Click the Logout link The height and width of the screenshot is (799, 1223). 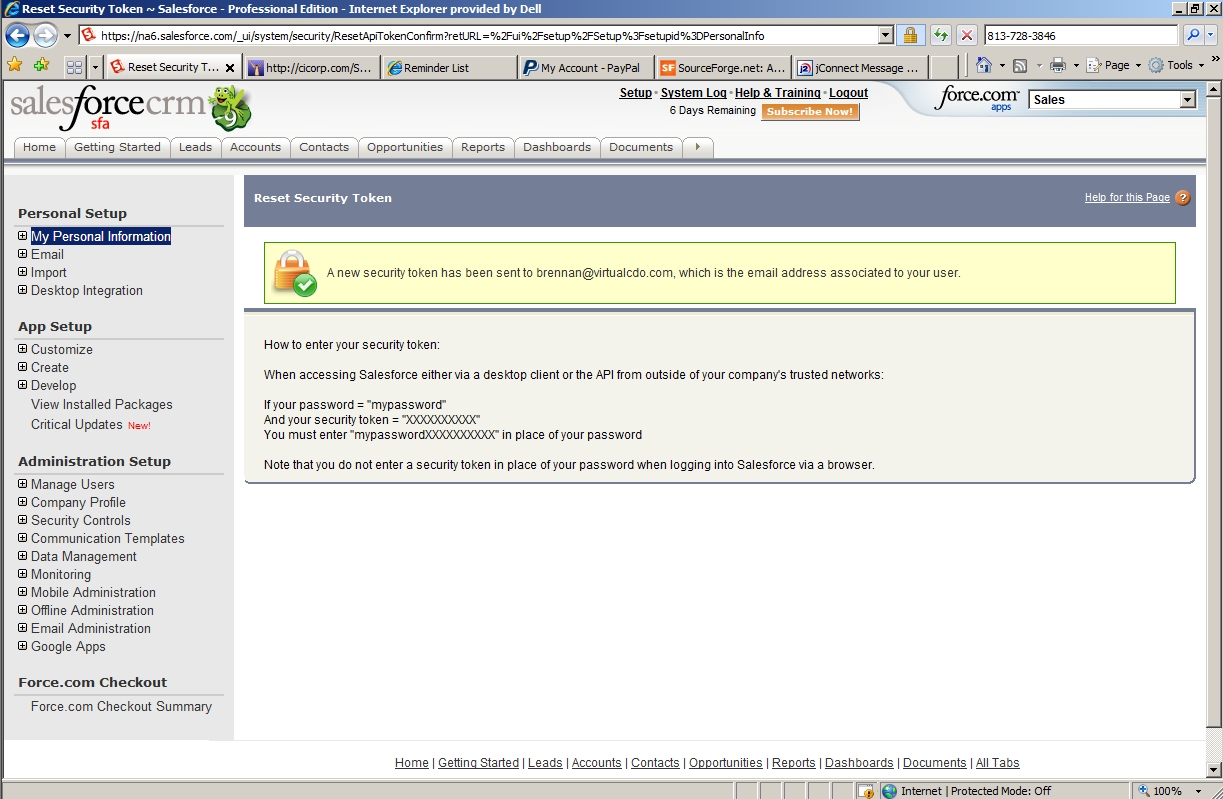(x=849, y=93)
